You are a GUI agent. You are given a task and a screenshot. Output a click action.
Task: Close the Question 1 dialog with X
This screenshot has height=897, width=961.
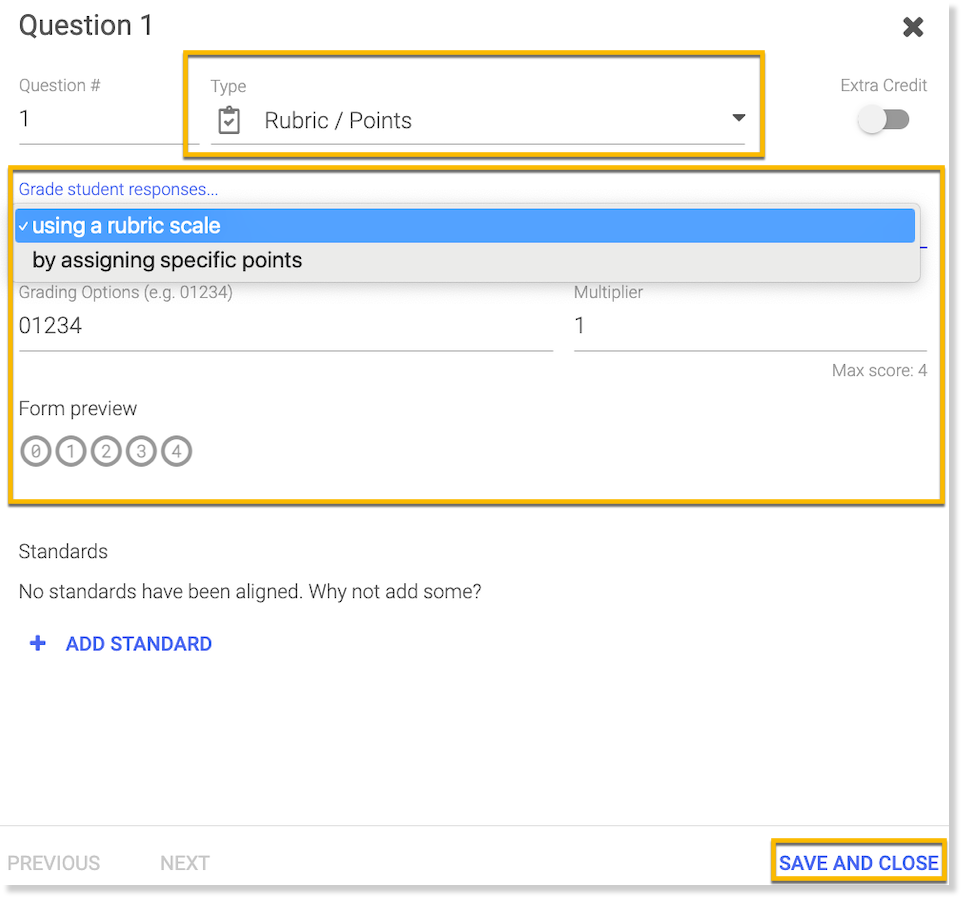click(912, 27)
